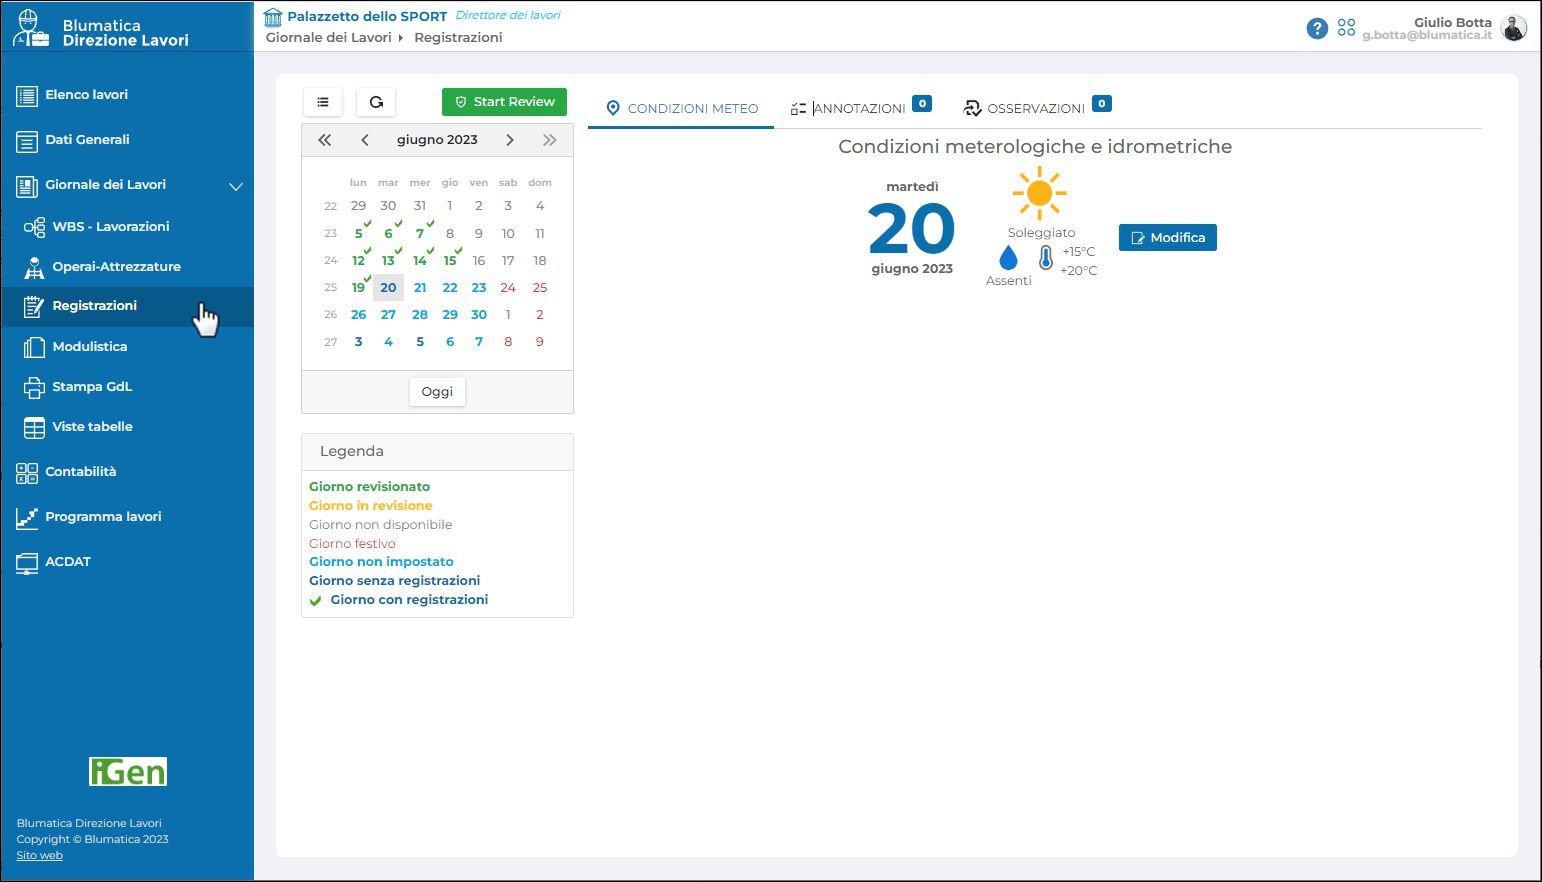Go to previous month in calendar

pyautogui.click(x=365, y=140)
